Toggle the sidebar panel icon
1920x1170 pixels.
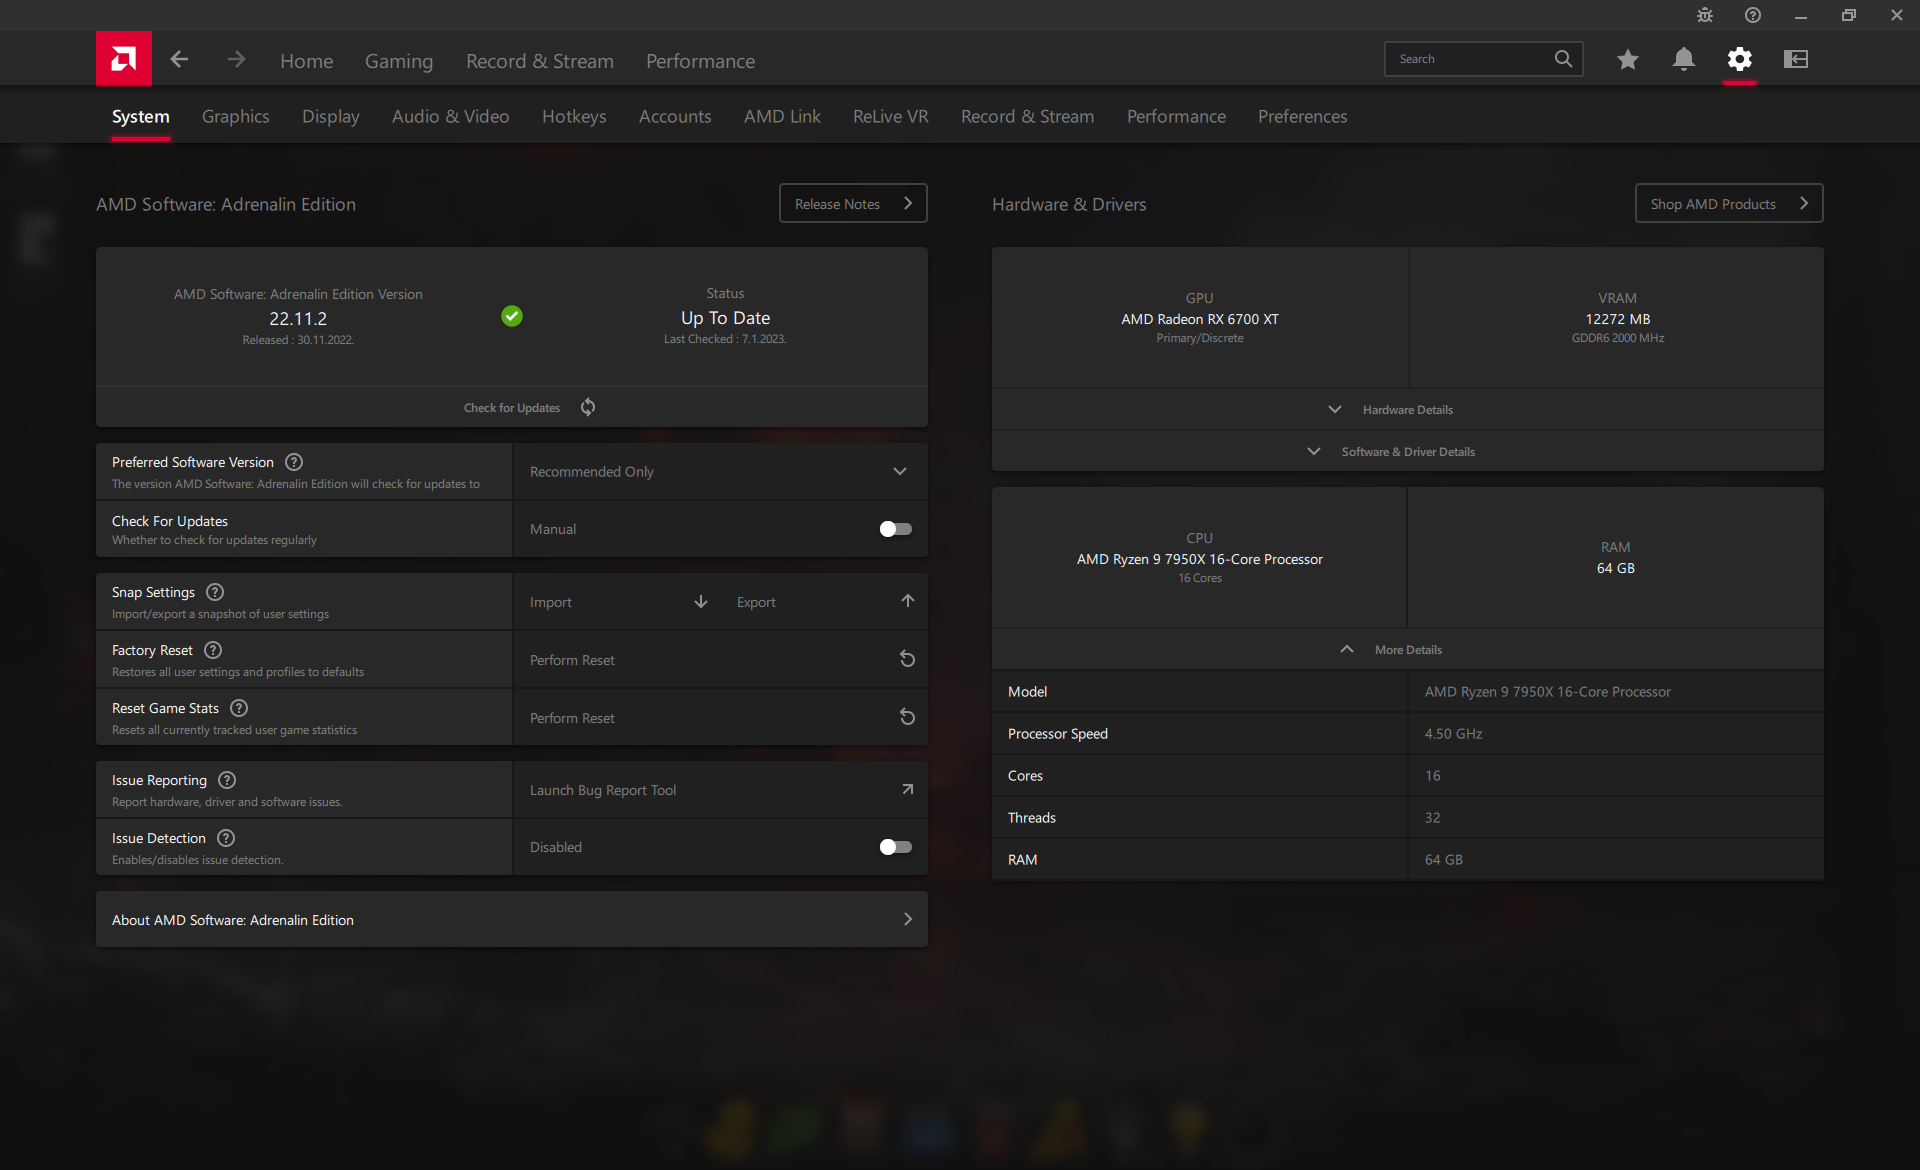1795,59
